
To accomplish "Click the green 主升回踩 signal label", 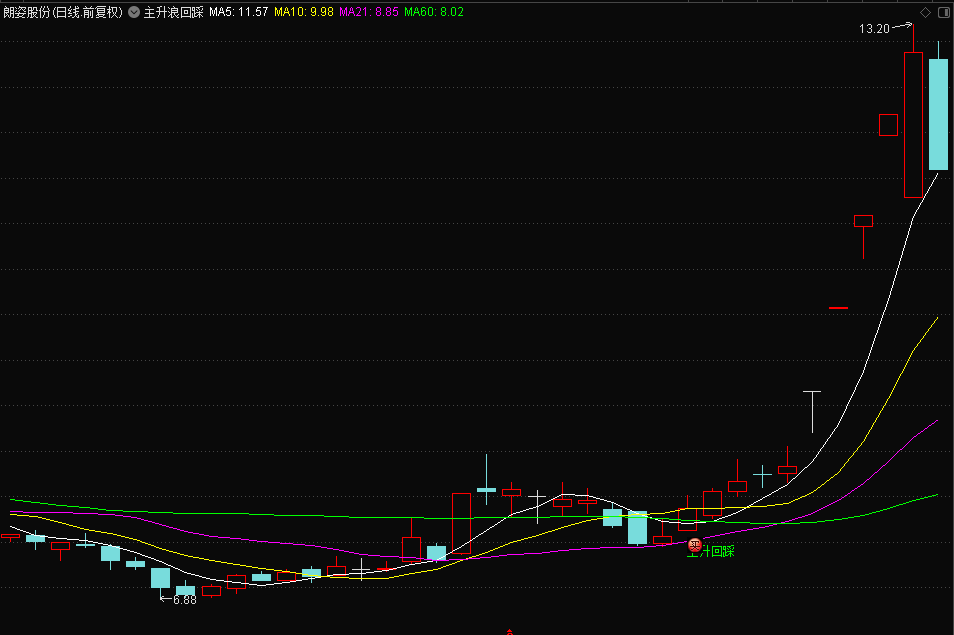I will pyautogui.click(x=711, y=551).
